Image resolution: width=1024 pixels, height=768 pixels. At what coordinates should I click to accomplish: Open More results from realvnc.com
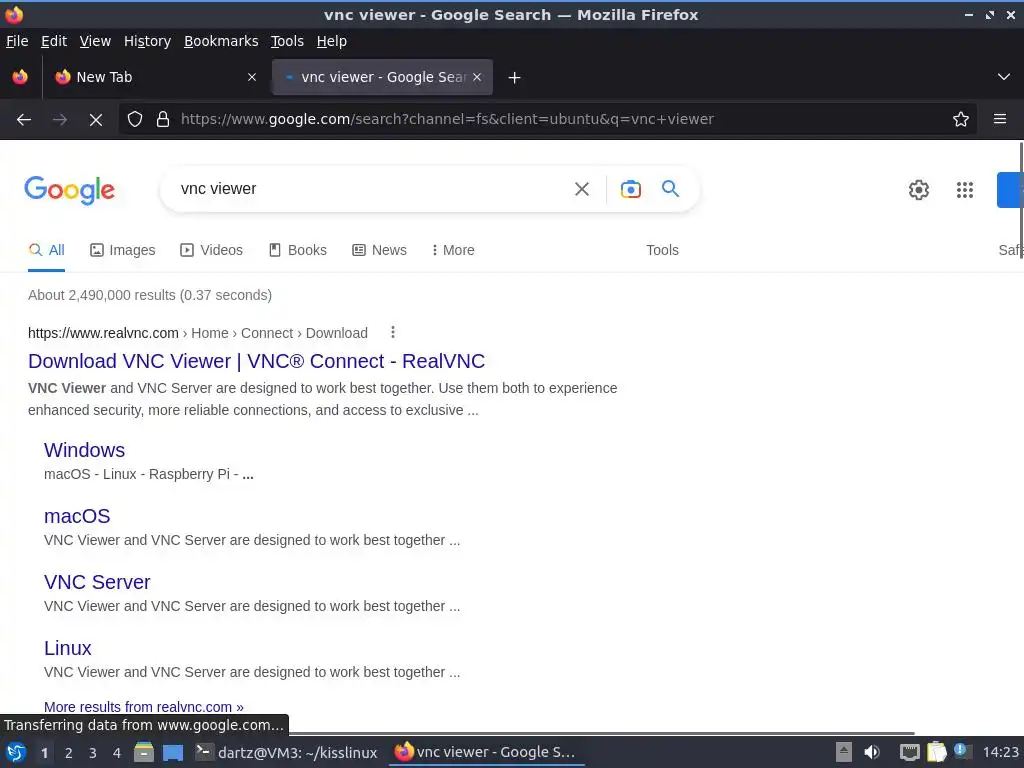pos(144,707)
